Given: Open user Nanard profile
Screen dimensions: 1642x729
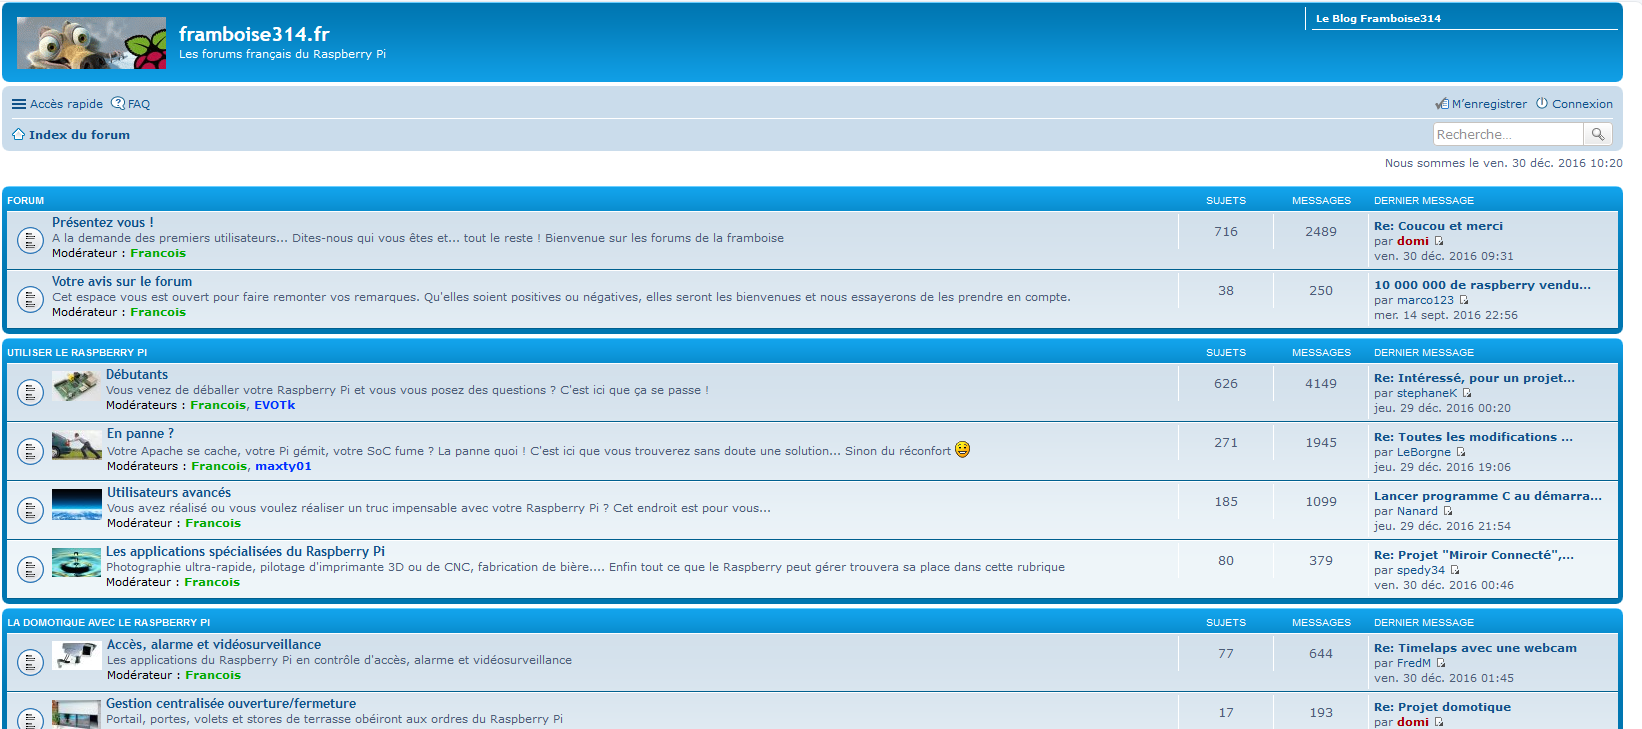Looking at the screenshot, I should click(1417, 511).
